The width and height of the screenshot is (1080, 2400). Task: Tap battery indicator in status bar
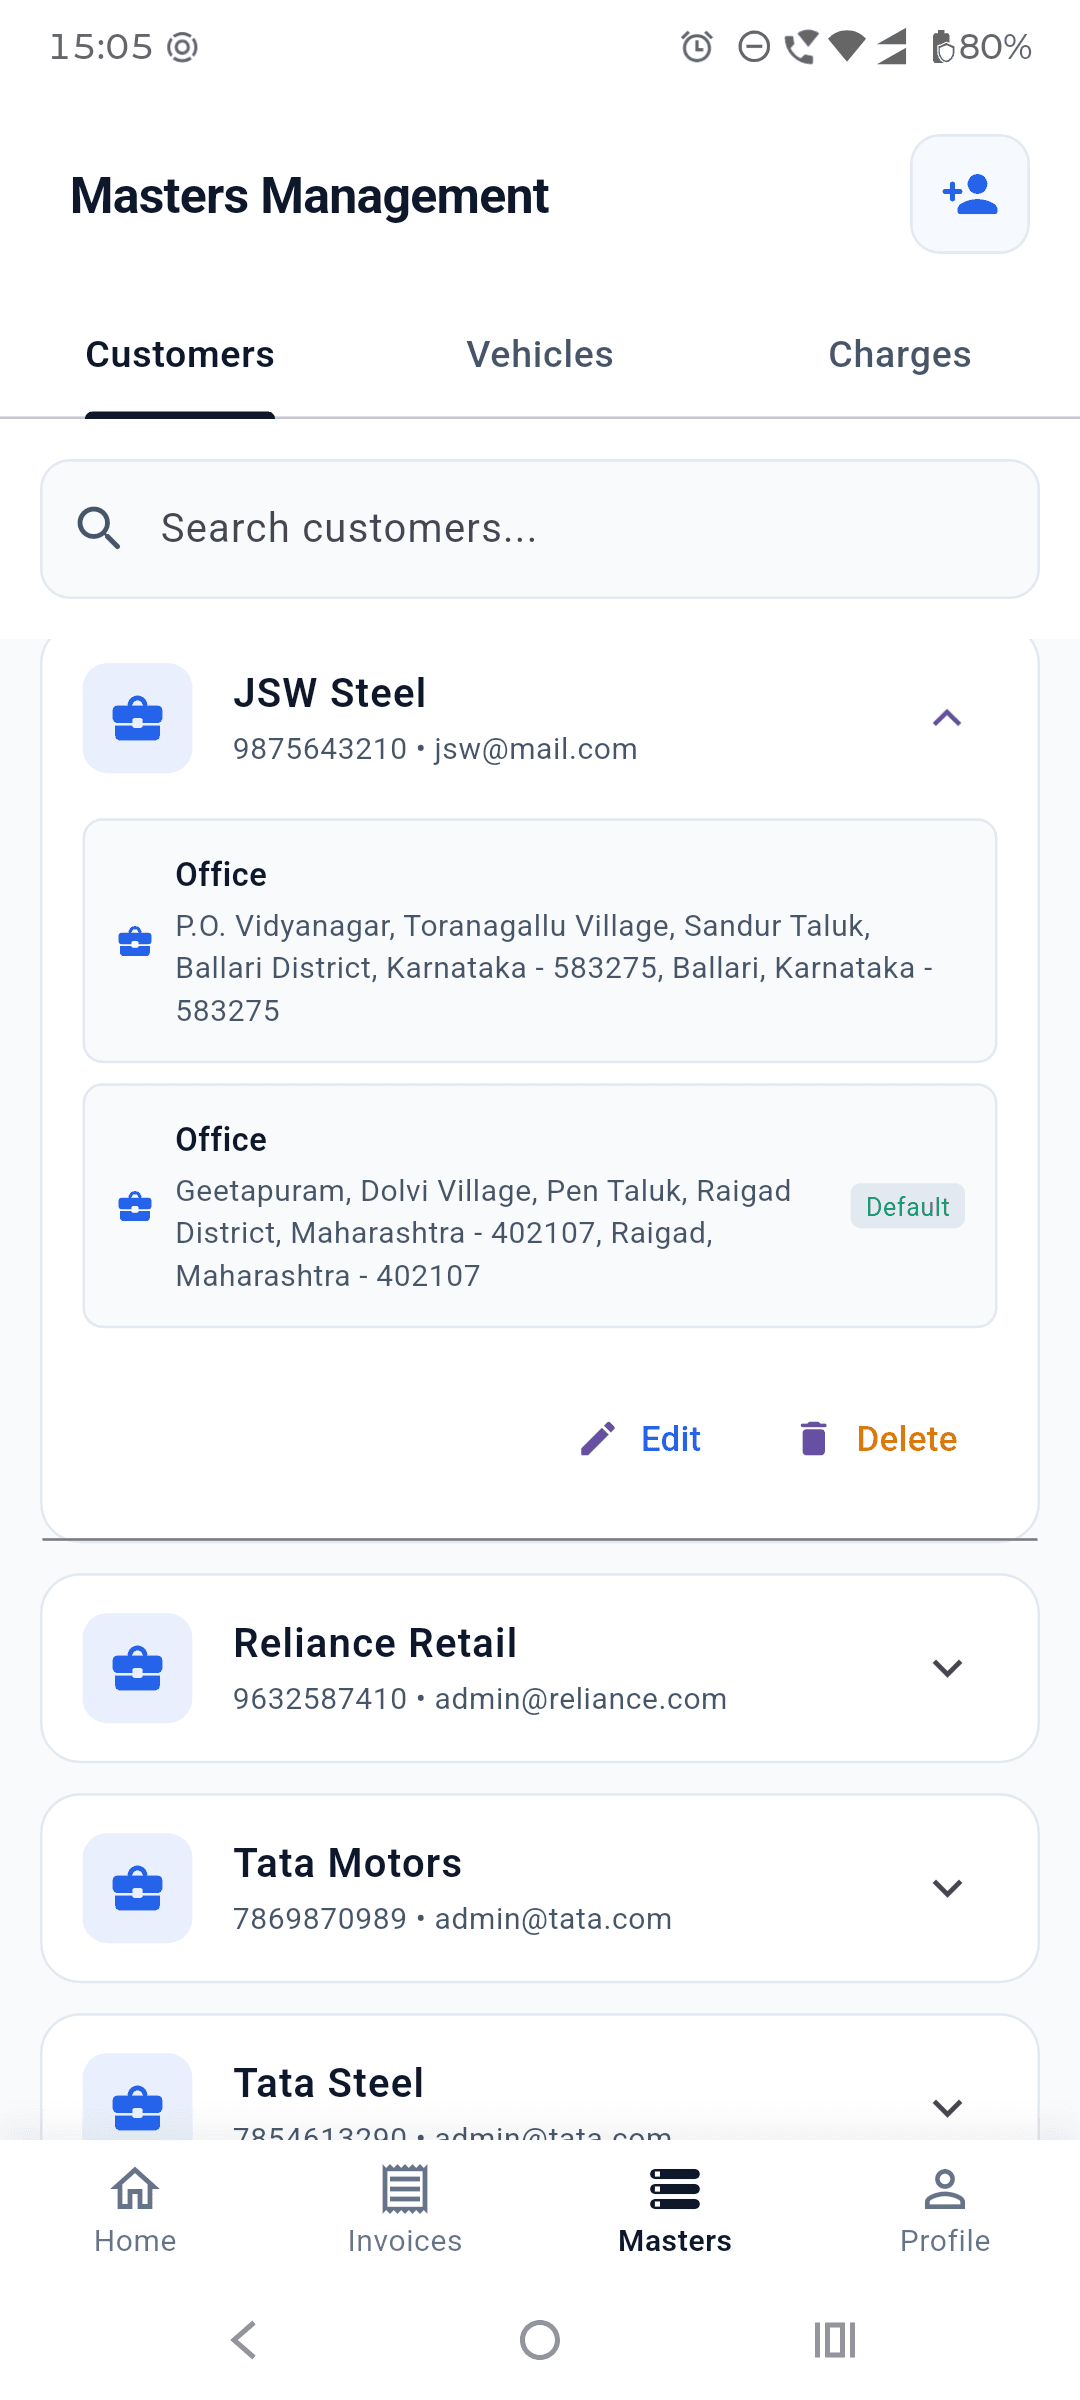(x=982, y=47)
